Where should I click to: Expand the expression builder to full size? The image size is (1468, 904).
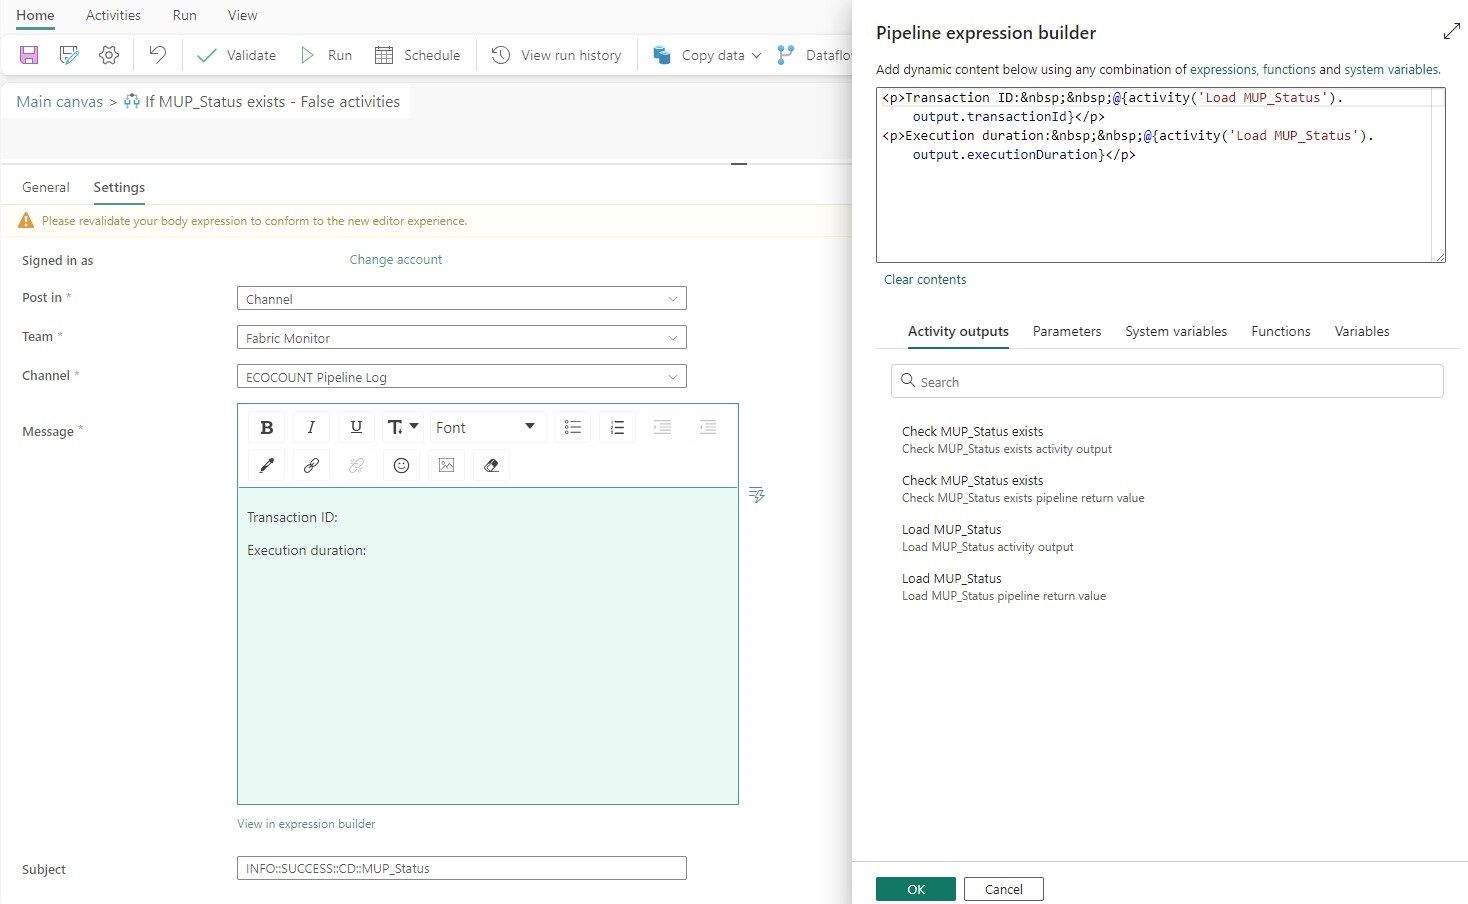[1452, 32]
